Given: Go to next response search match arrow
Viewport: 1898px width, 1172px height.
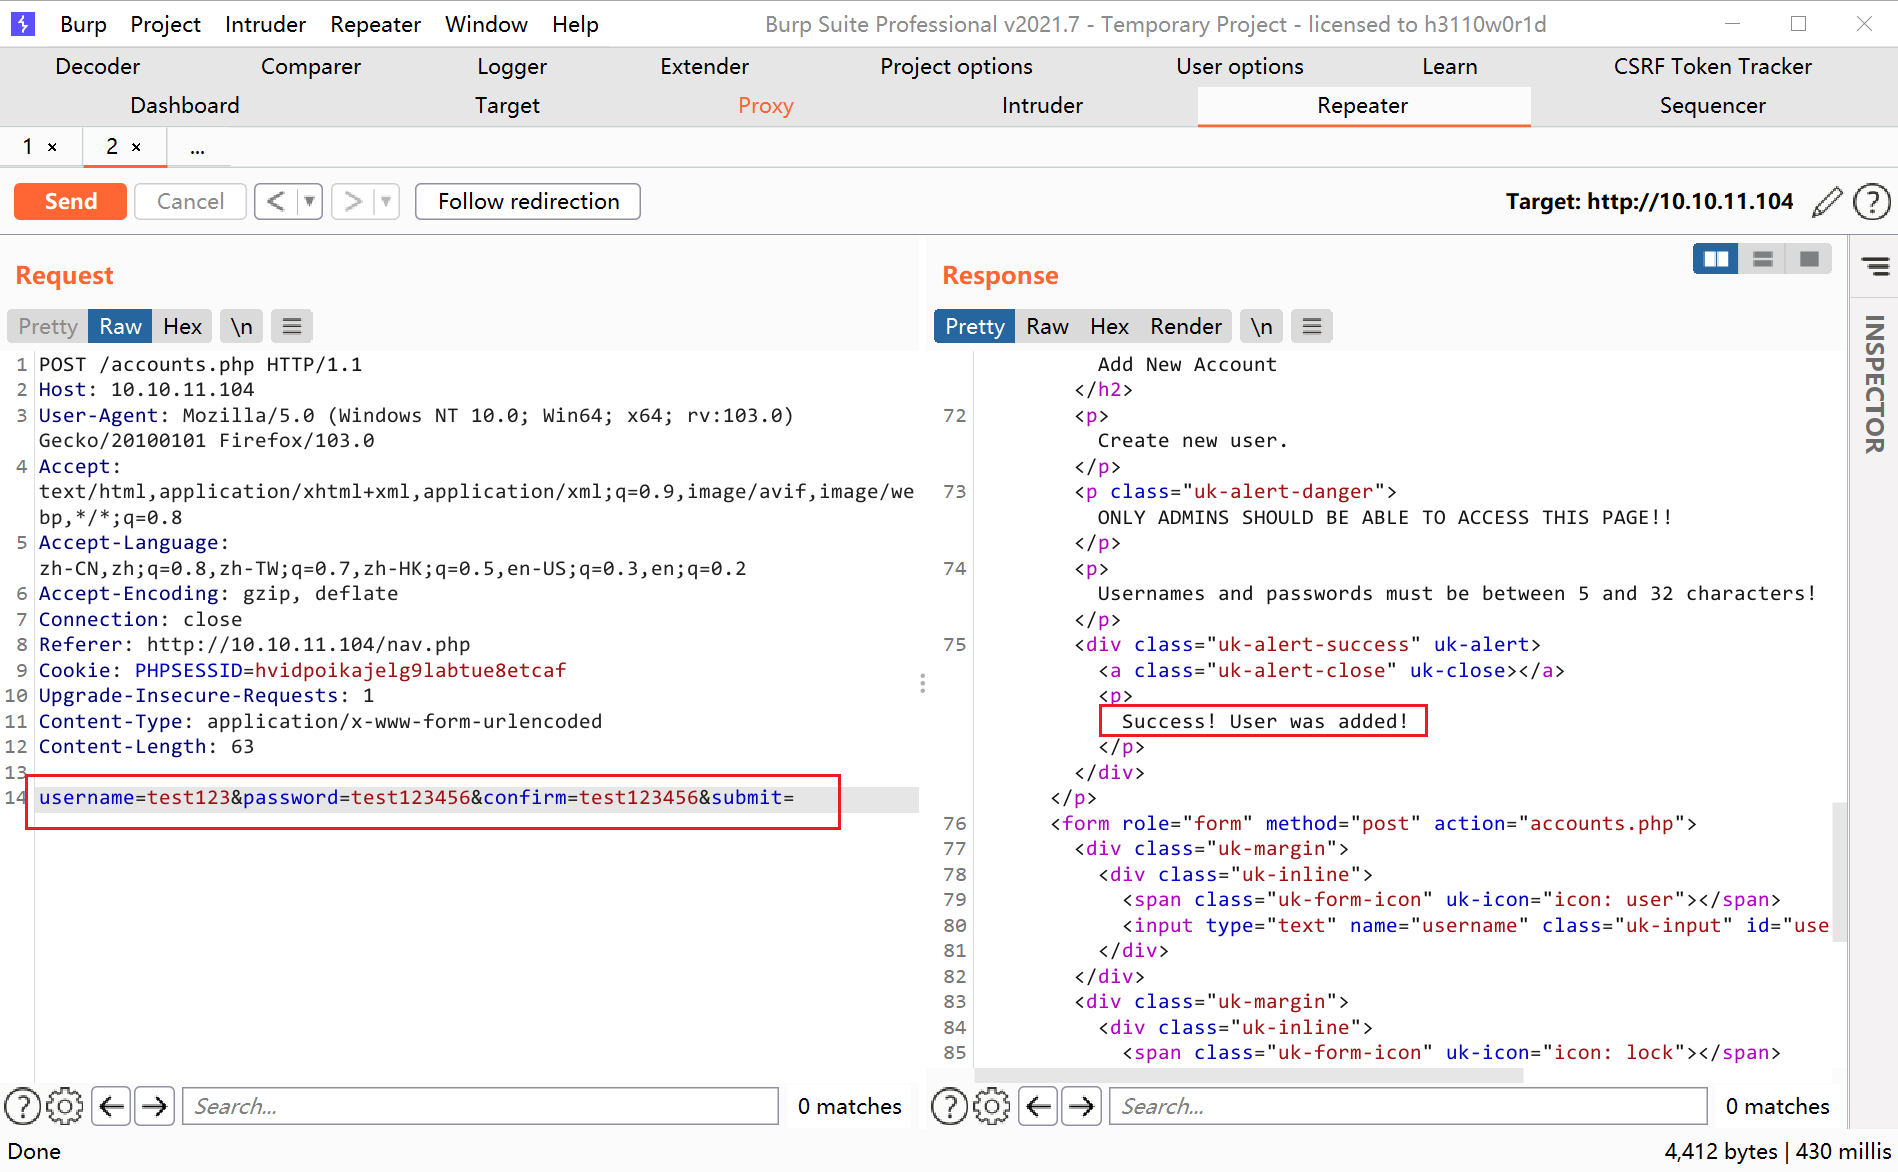Looking at the screenshot, I should tap(1081, 1106).
